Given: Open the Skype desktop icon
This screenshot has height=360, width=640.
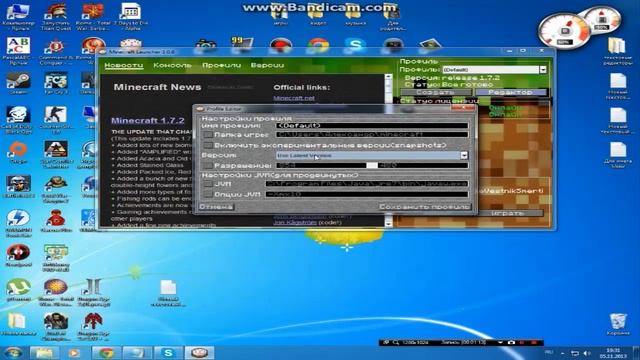Looking at the screenshot, I should [355, 45].
